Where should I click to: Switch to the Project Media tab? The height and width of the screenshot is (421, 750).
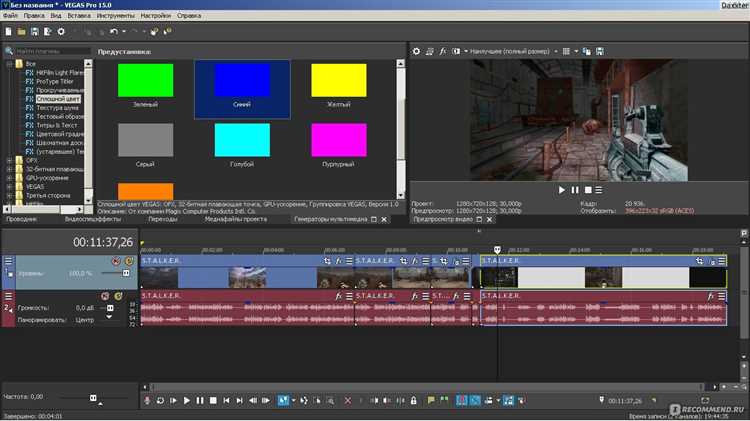point(236,219)
